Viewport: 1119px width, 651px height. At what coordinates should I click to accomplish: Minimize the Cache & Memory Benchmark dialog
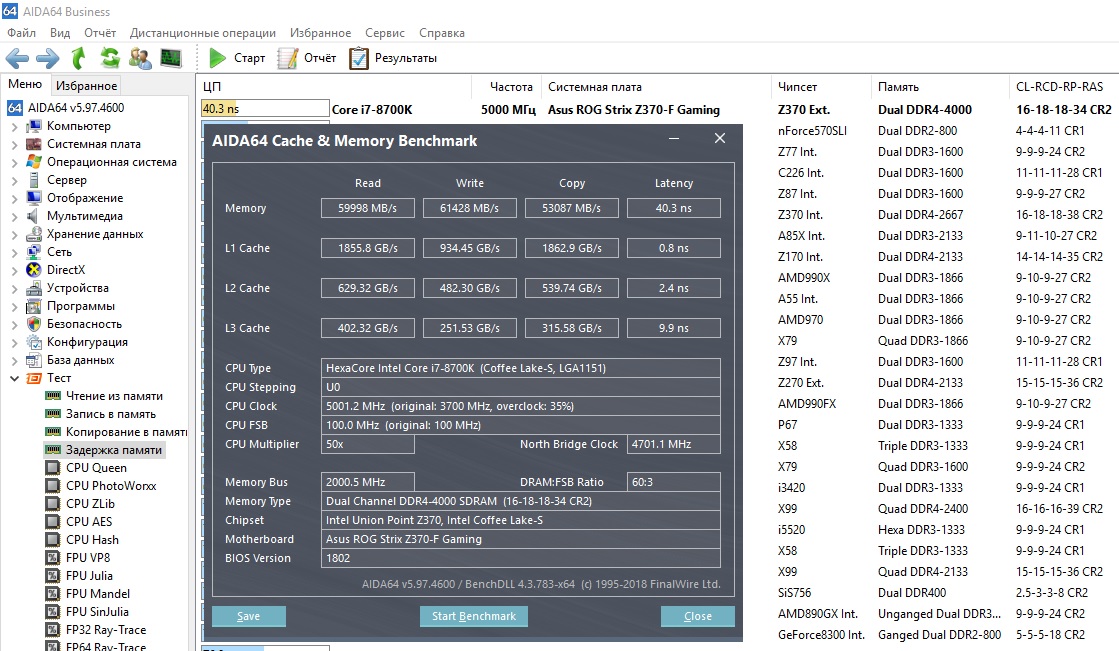[673, 138]
